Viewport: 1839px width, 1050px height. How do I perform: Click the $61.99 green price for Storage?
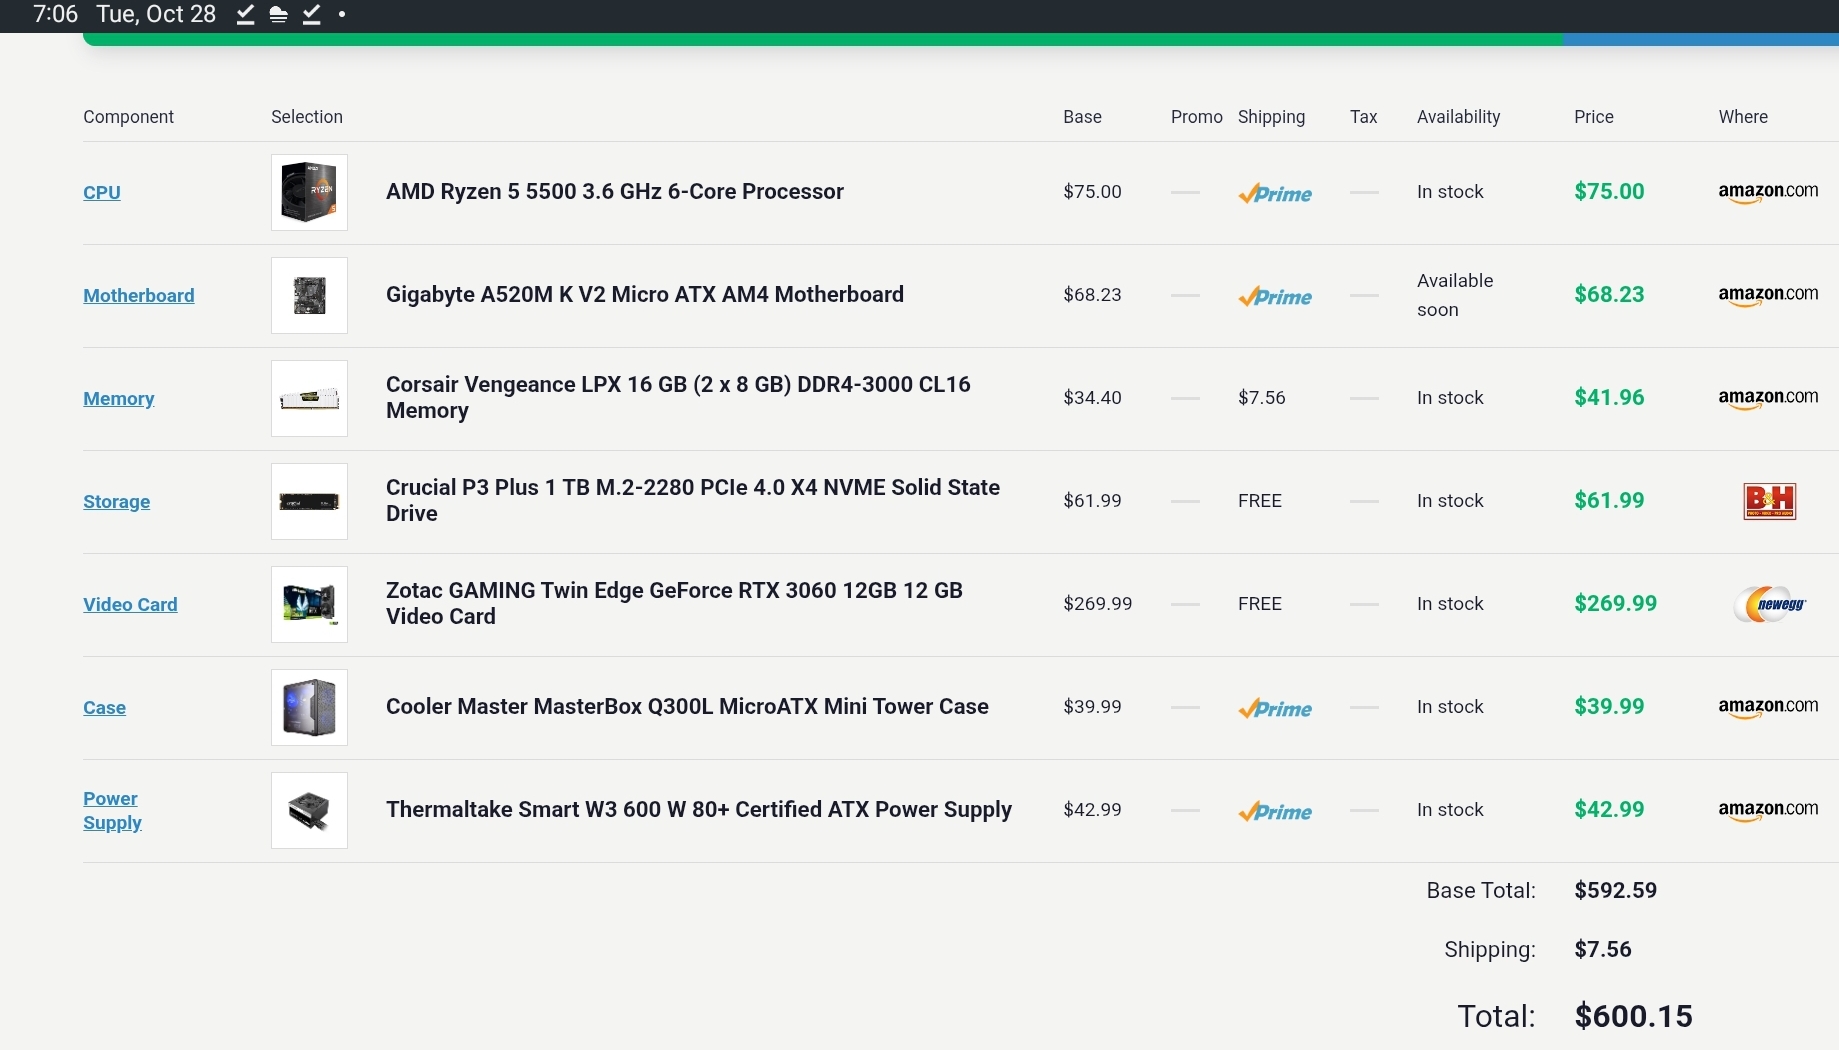pyautogui.click(x=1609, y=500)
